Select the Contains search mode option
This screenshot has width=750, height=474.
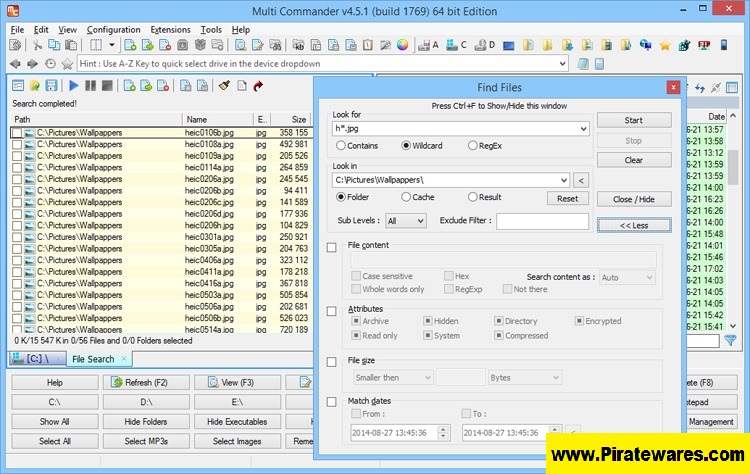pos(341,145)
